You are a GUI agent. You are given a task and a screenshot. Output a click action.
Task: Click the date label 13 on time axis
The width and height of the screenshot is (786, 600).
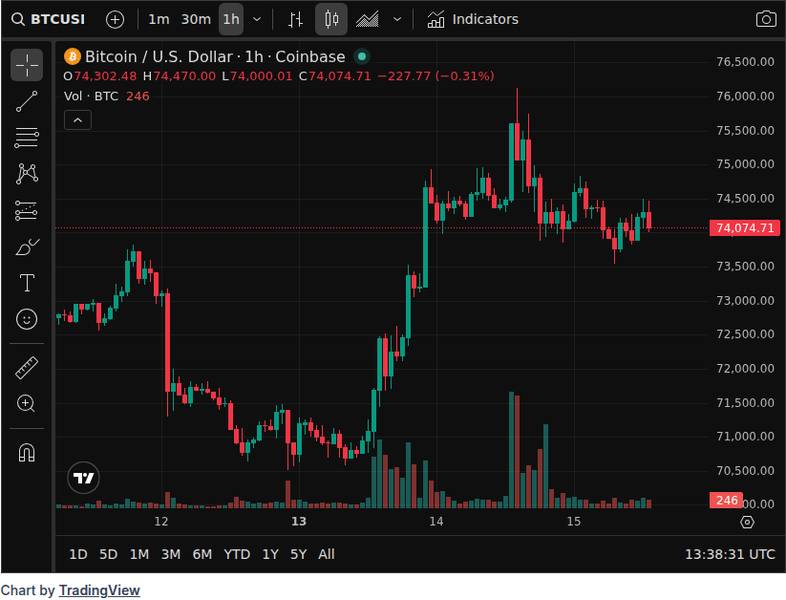[x=299, y=522]
